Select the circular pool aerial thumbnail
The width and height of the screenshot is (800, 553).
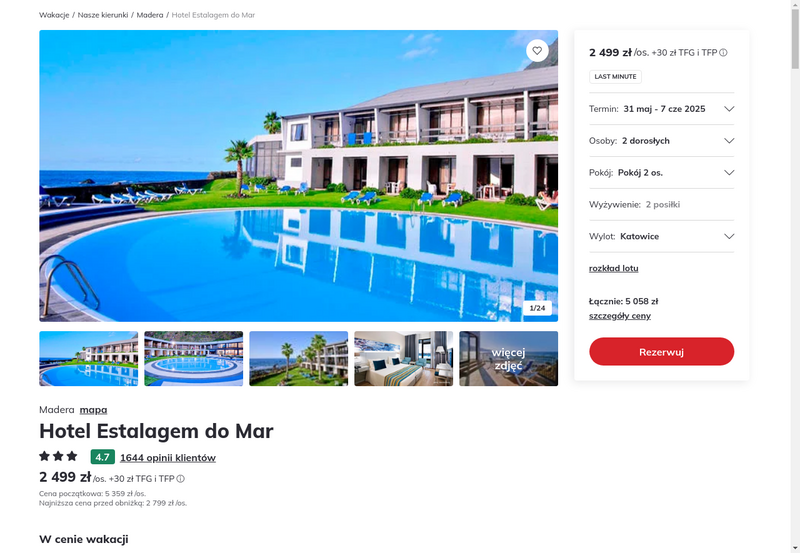[193, 359]
